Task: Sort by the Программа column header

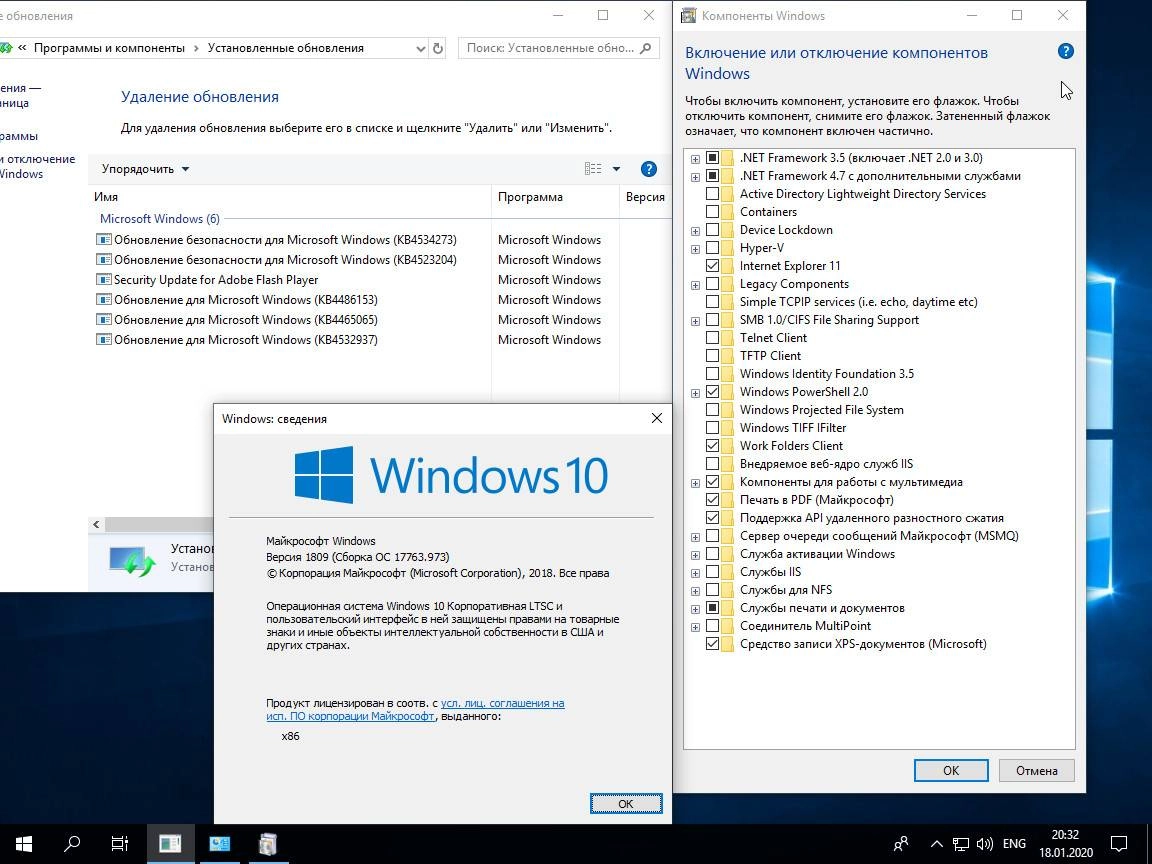Action: [555, 197]
